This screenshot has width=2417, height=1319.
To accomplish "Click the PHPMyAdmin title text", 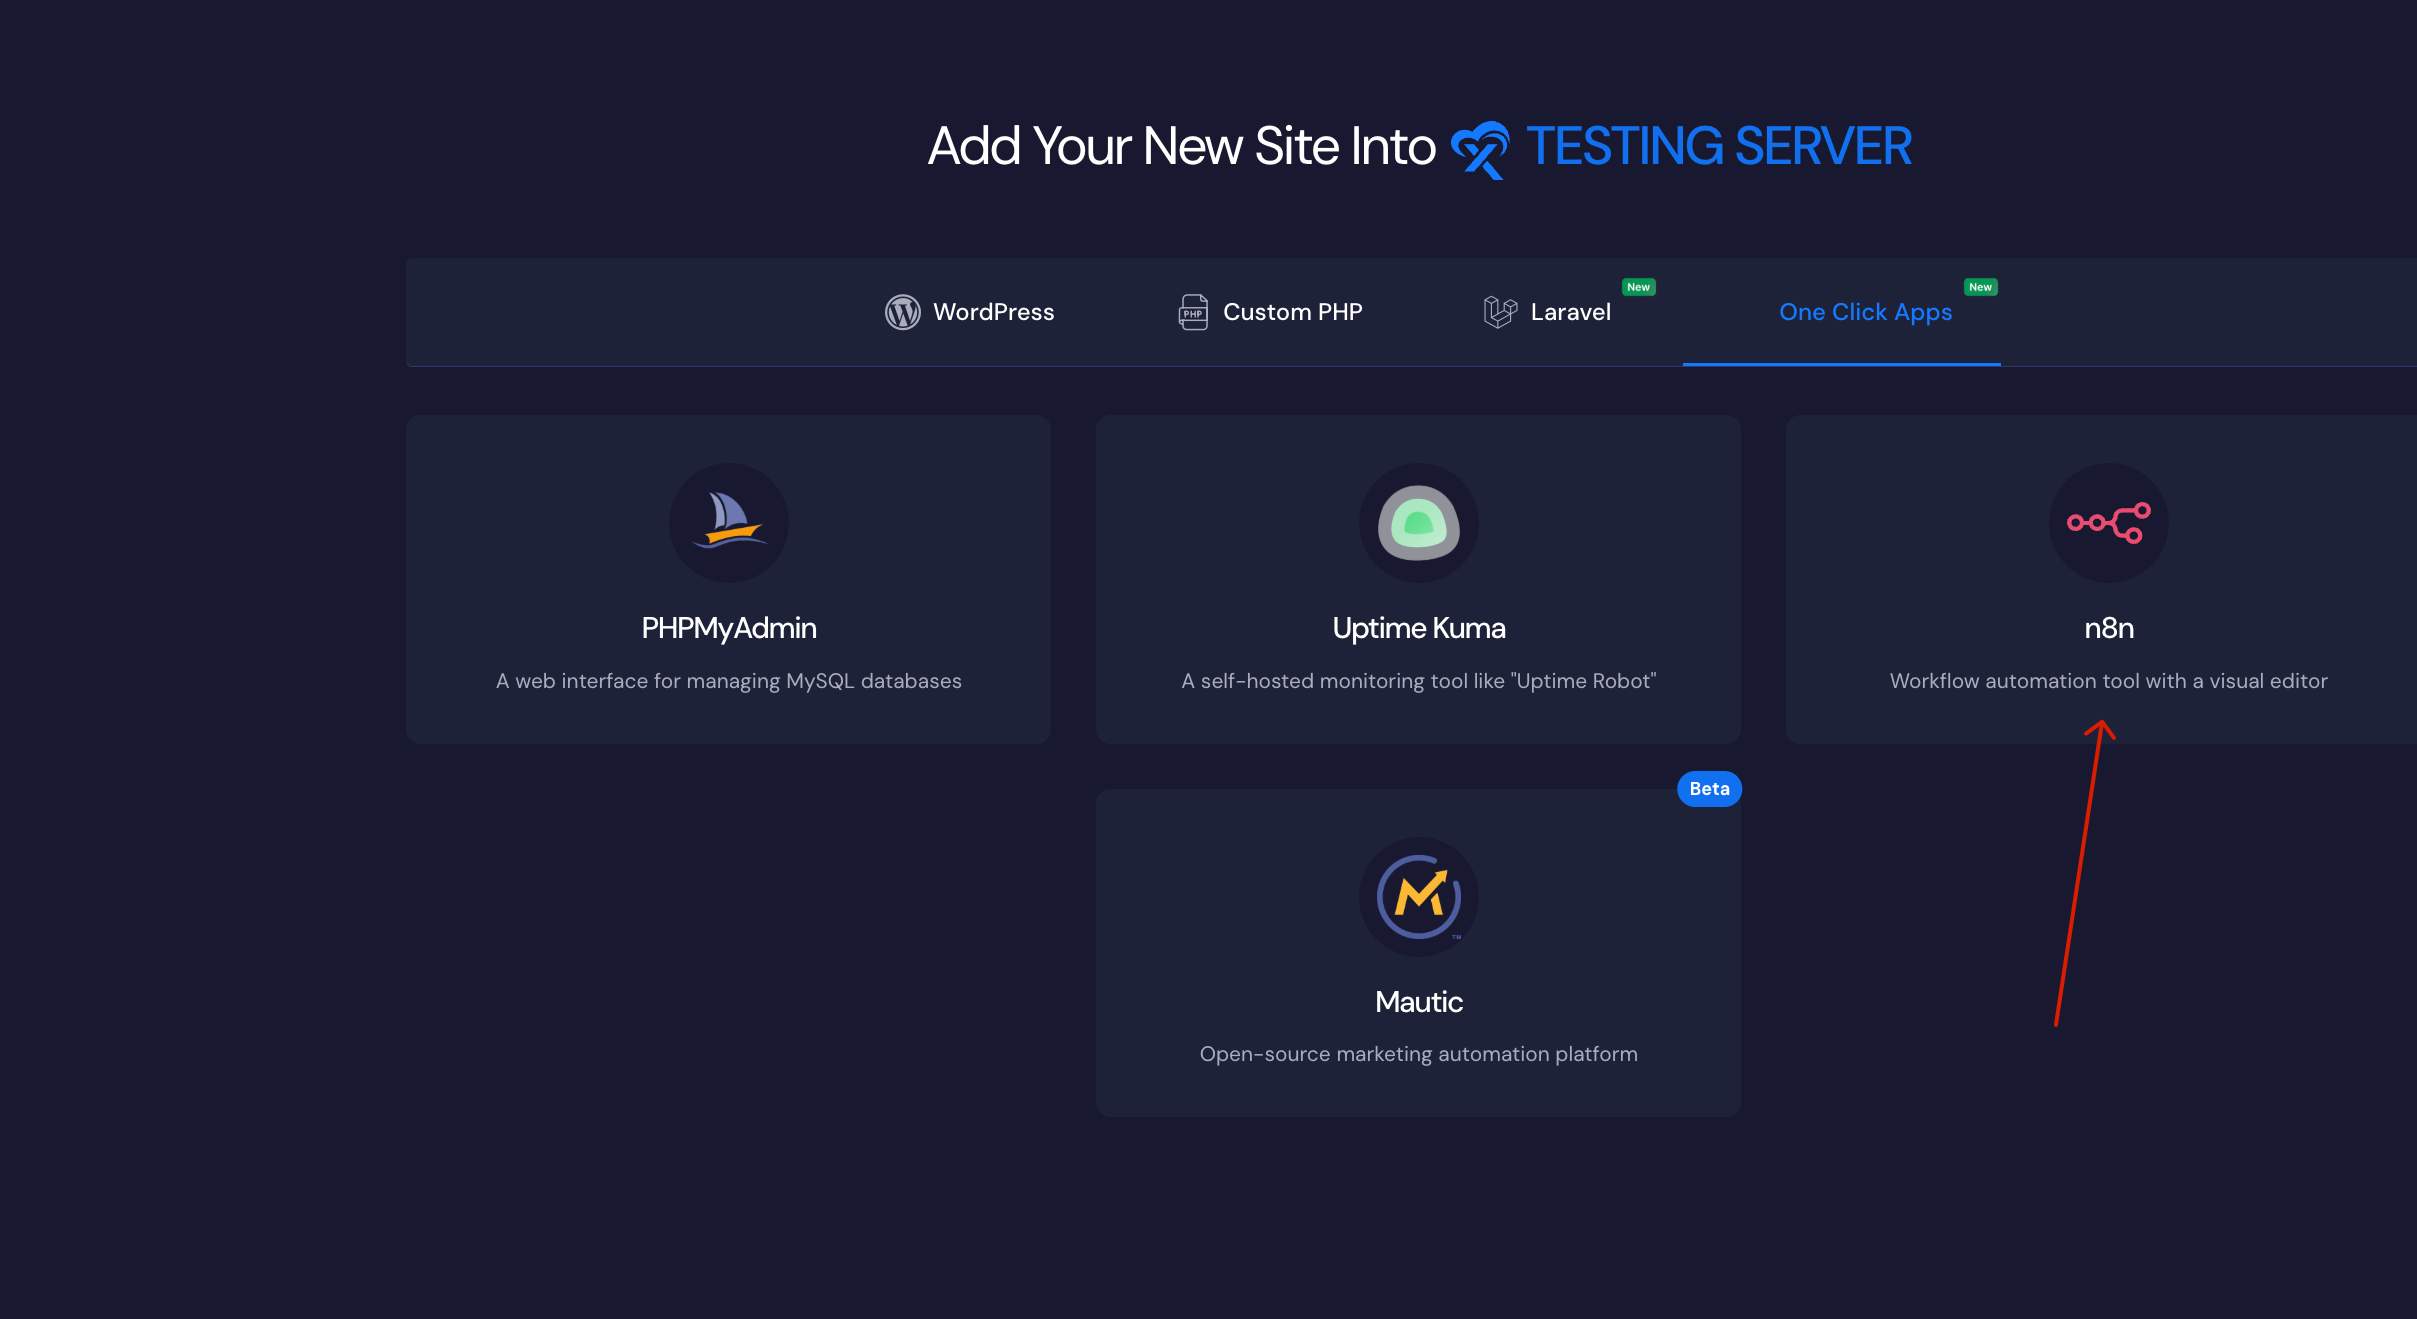I will click(729, 628).
